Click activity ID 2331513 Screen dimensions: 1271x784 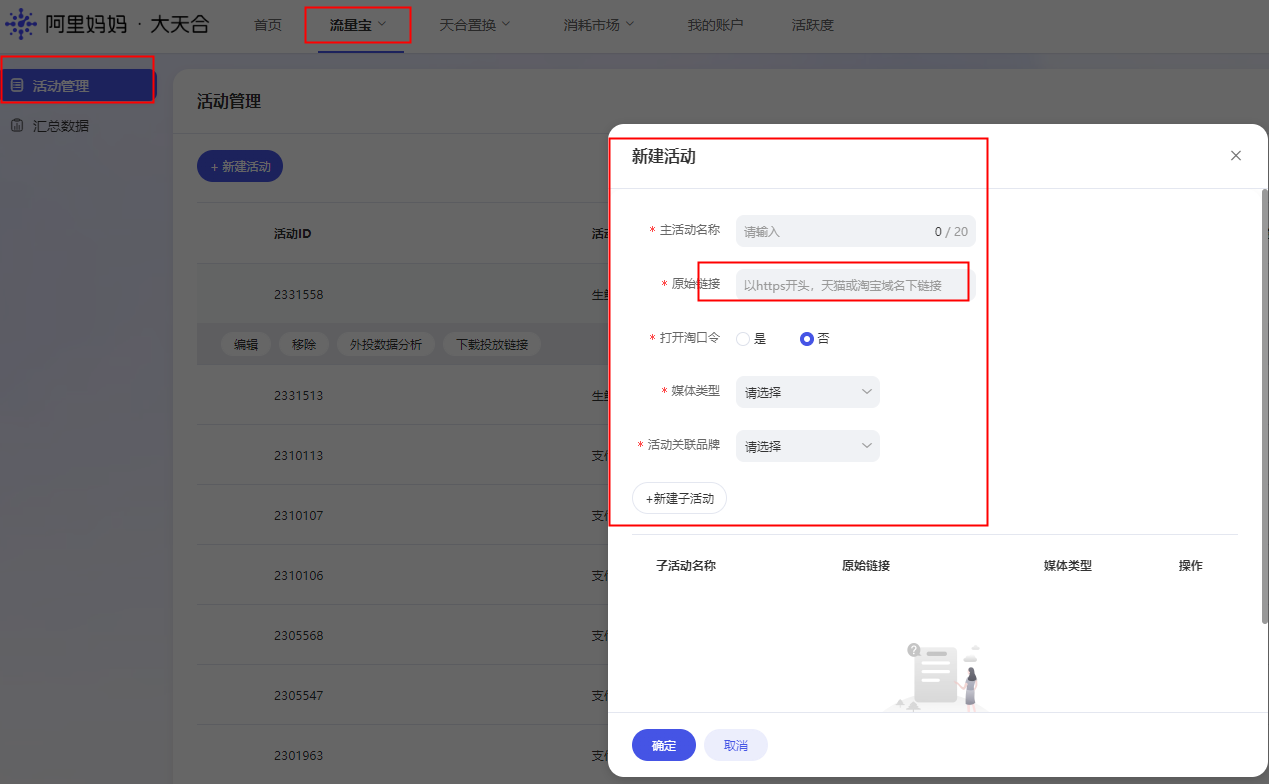point(298,395)
